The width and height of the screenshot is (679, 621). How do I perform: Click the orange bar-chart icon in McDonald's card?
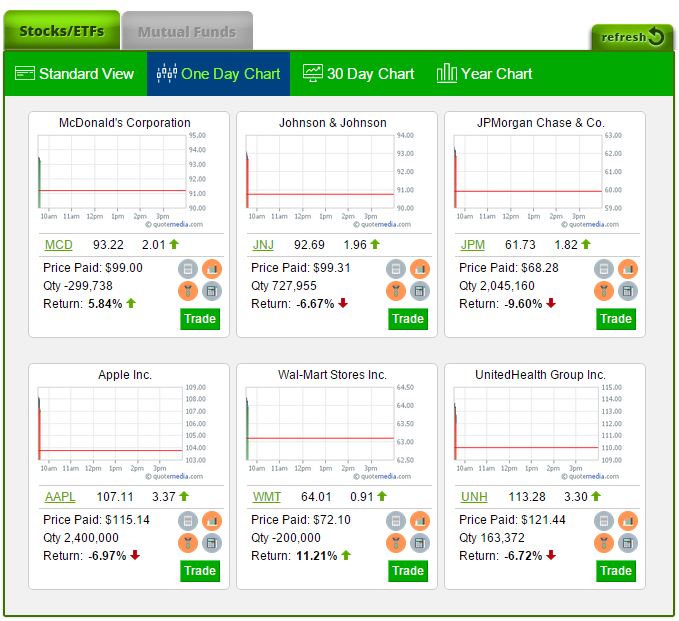point(211,269)
